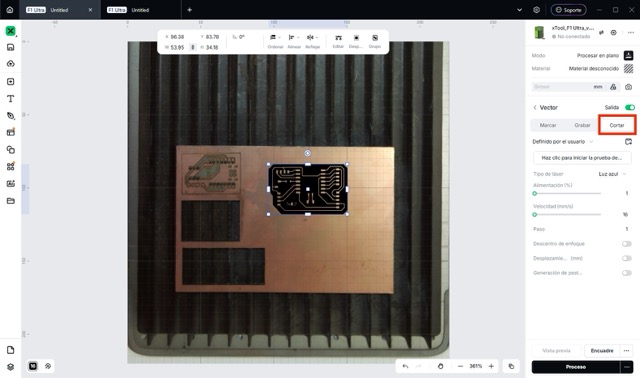Open the xTool green logo menu

click(x=11, y=31)
